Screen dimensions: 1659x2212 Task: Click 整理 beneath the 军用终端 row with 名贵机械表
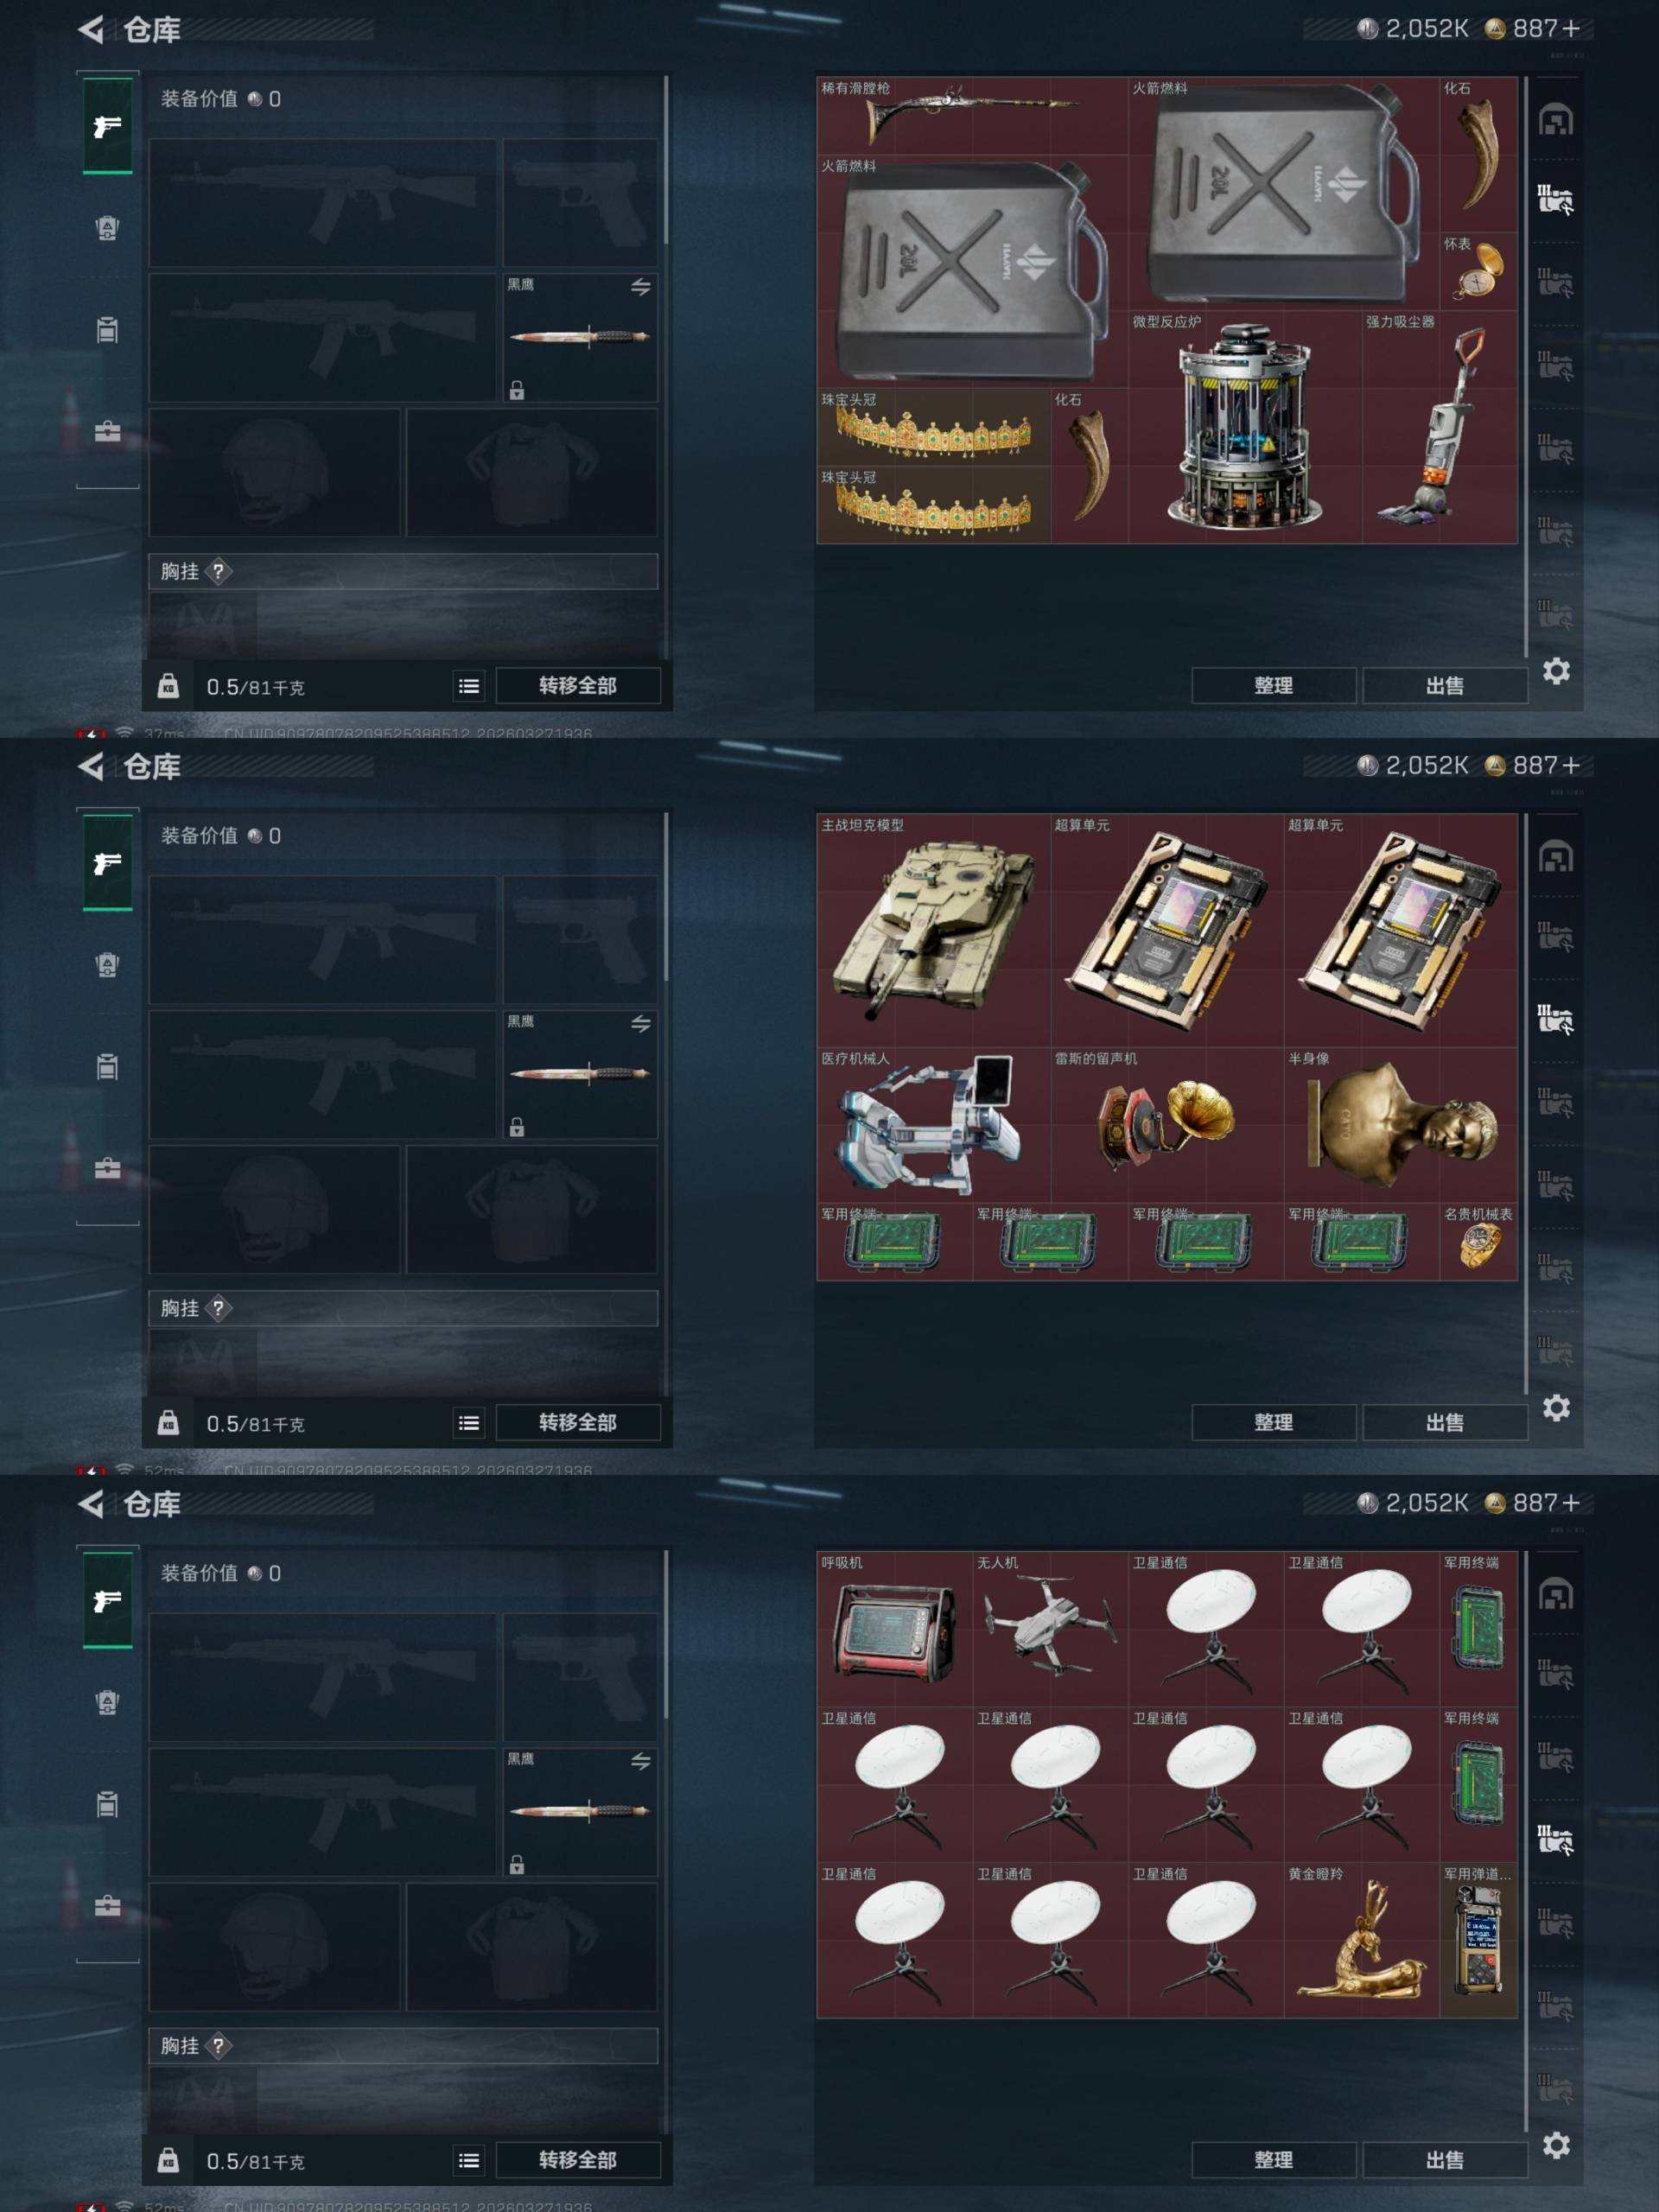[1273, 1422]
